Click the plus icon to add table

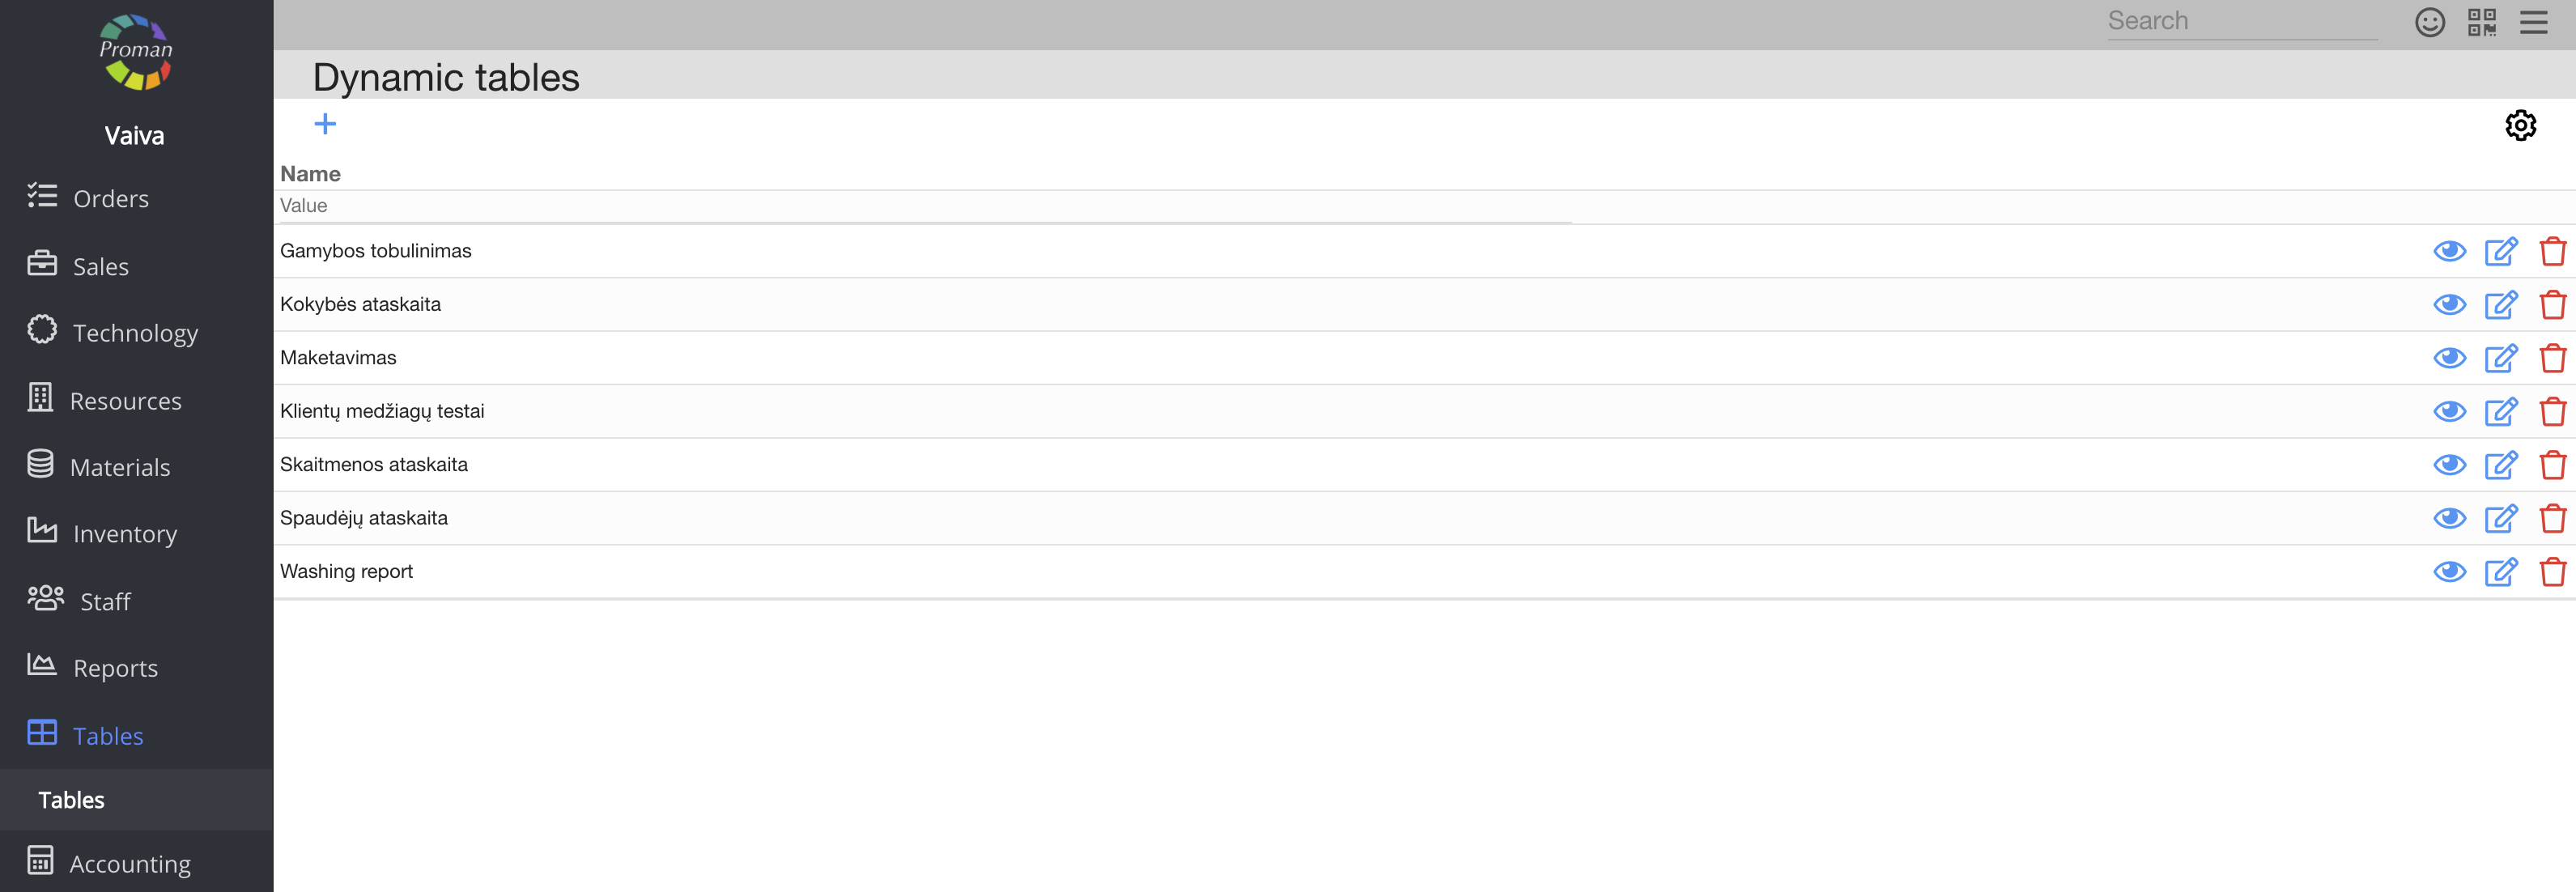pos(325,124)
